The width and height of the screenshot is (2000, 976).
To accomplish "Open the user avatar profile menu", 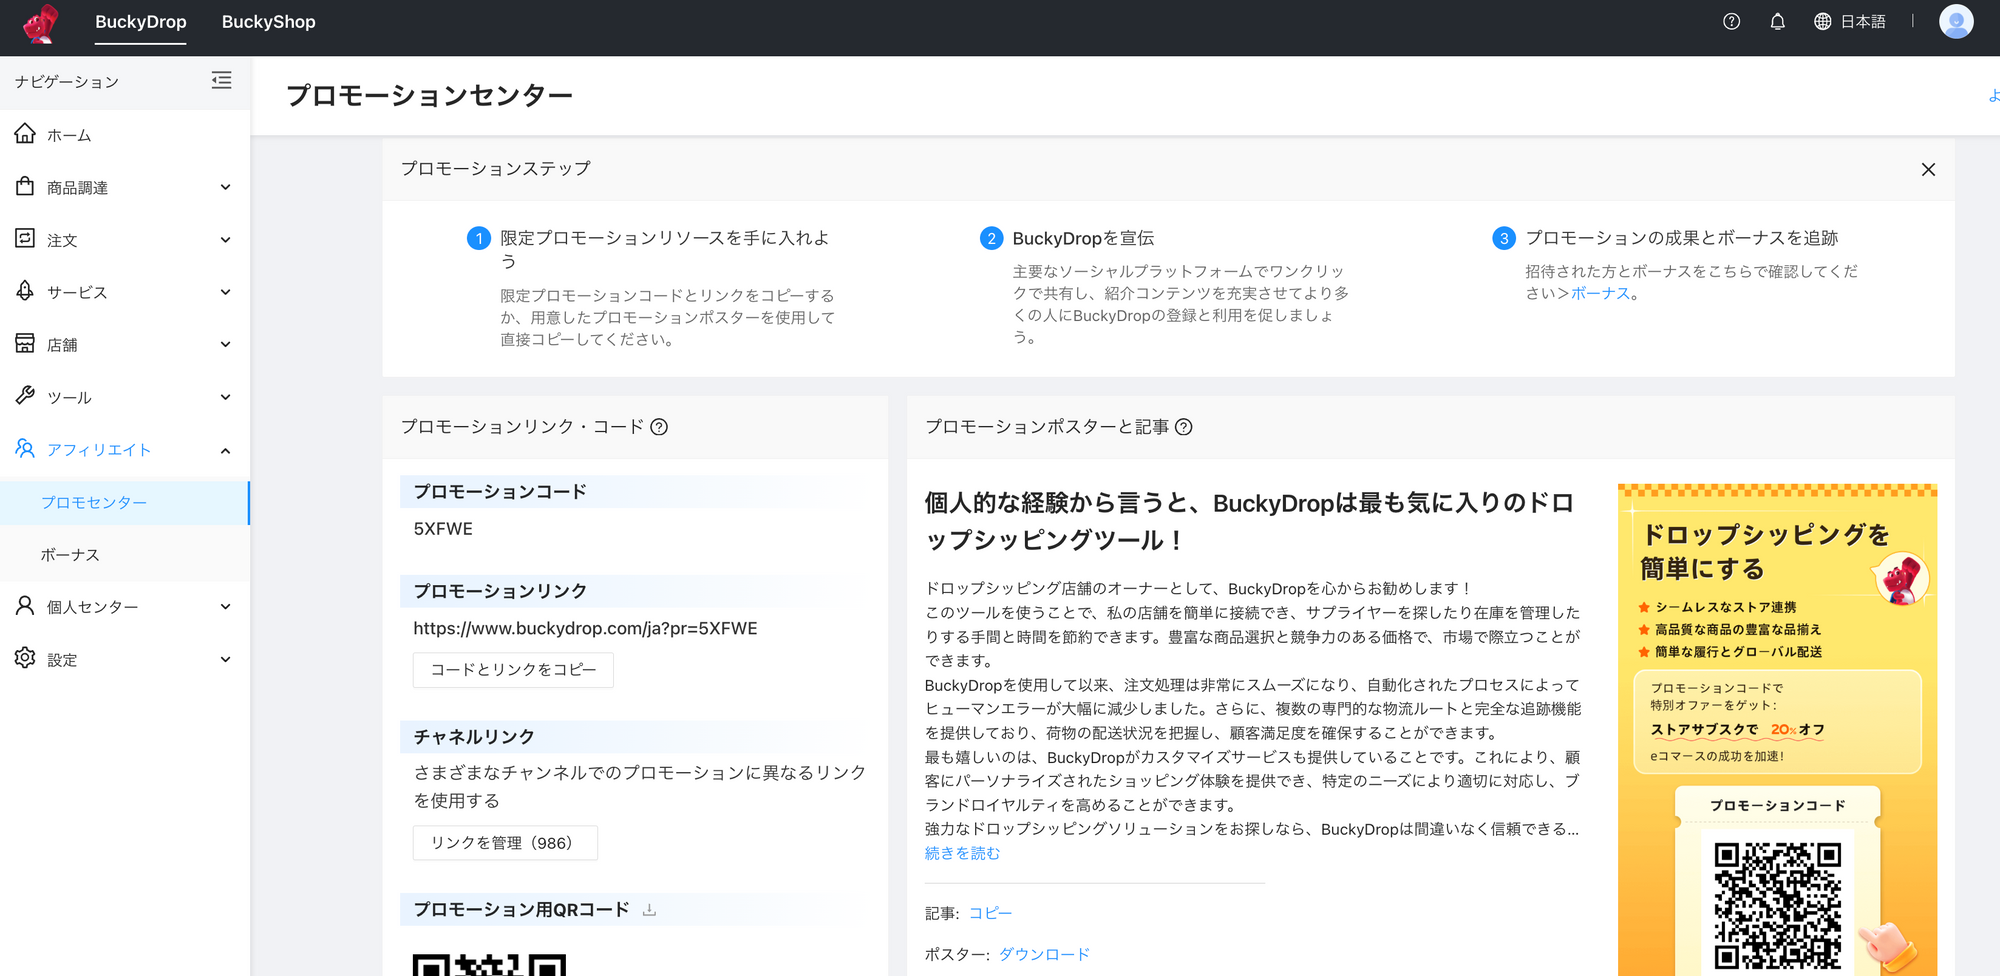I will pyautogui.click(x=1955, y=21).
